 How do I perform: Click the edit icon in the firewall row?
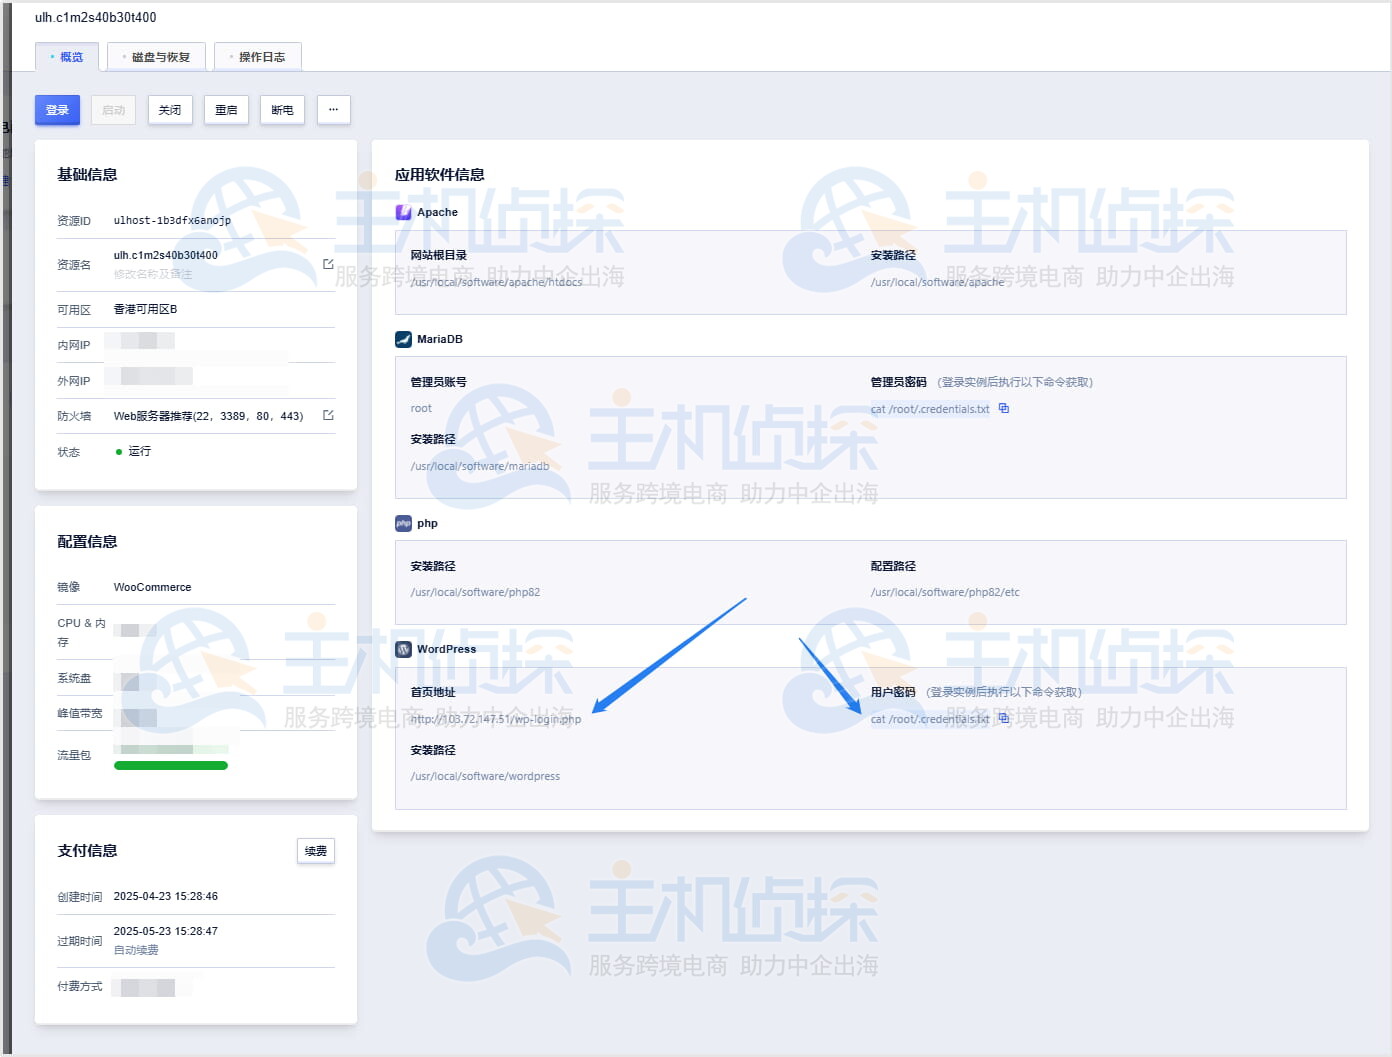(328, 415)
